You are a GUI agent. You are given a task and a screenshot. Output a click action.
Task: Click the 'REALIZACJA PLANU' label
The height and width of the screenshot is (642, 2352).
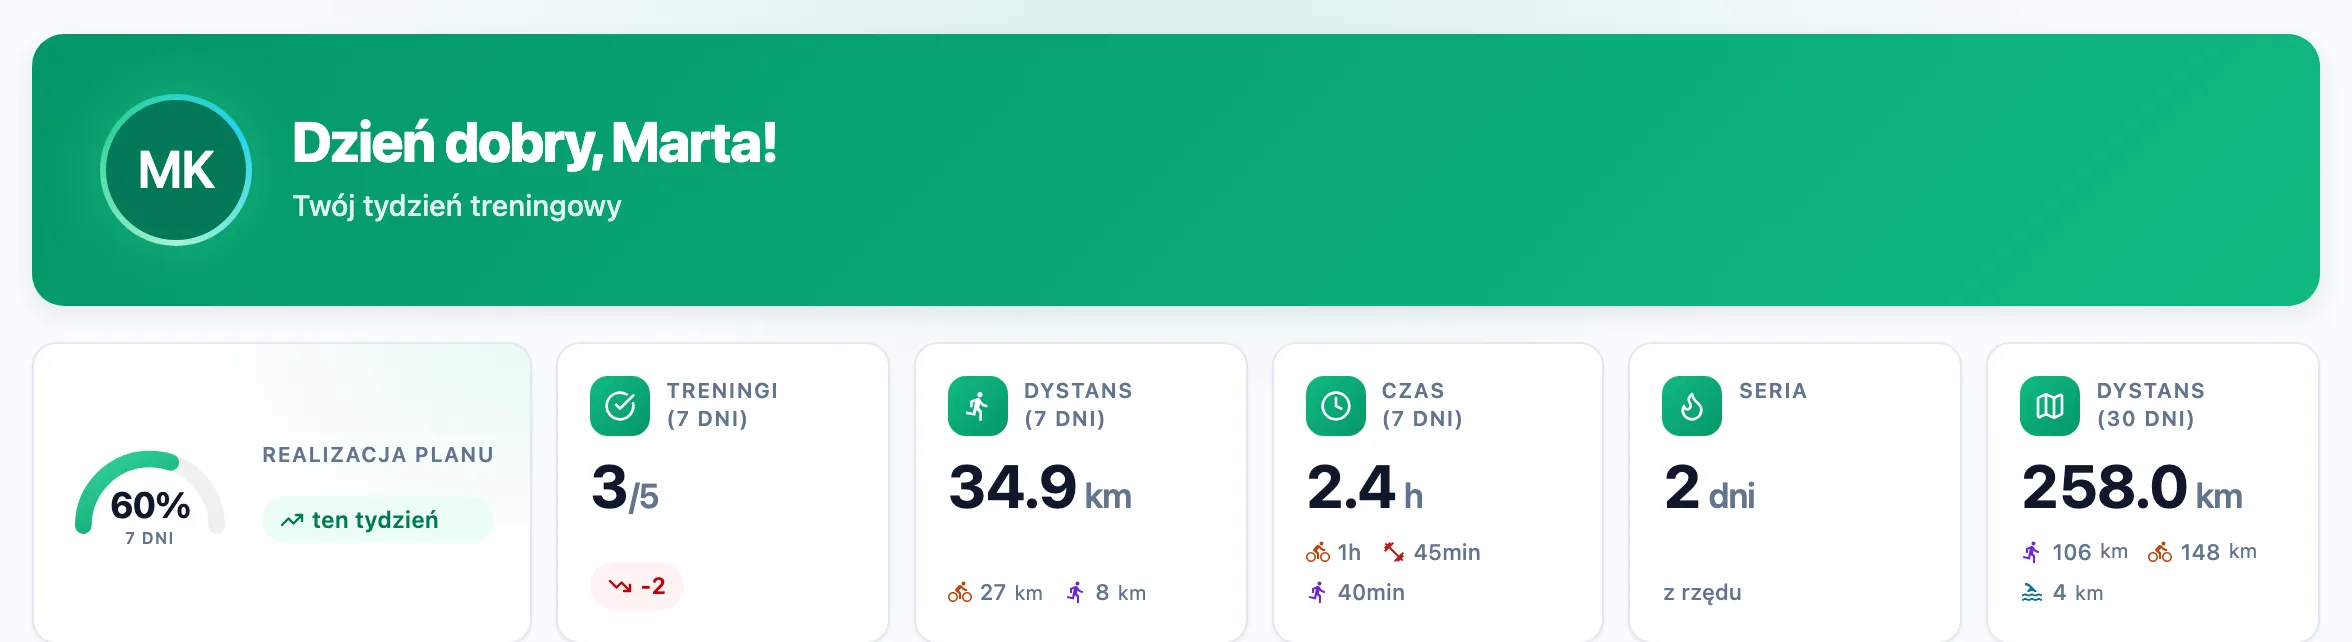[x=378, y=455]
